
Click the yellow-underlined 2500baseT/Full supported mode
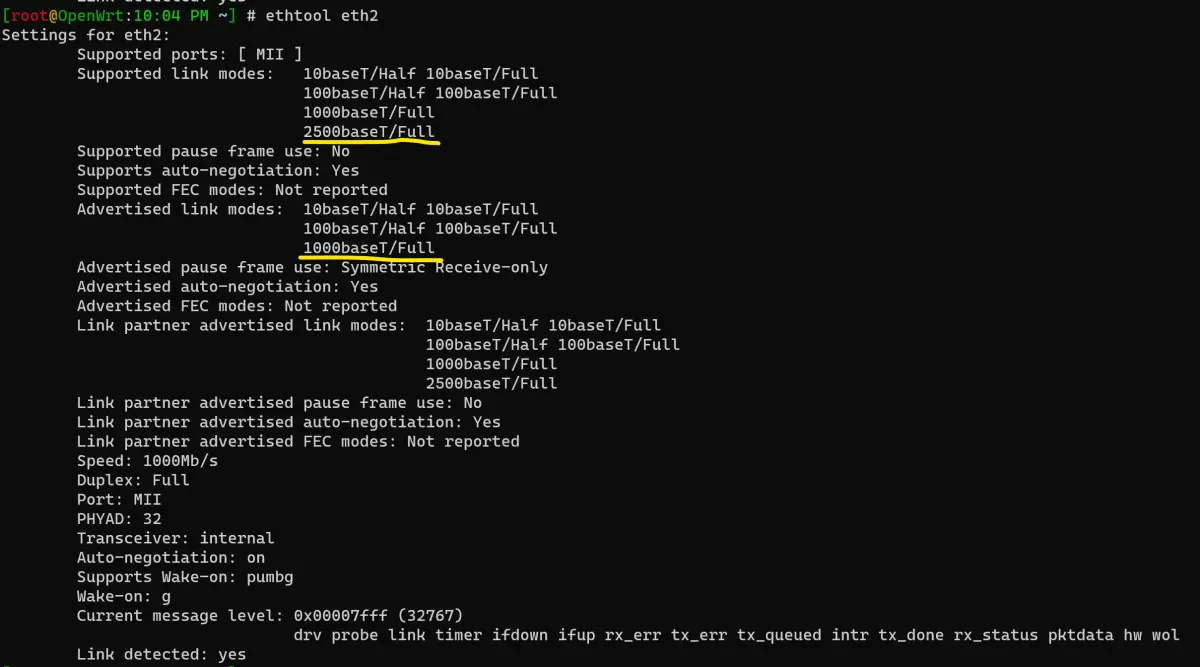coord(369,132)
